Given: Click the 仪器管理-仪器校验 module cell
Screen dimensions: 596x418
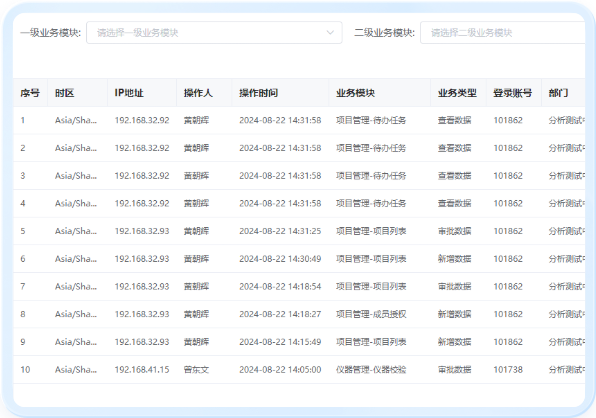Looking at the screenshot, I should pyautogui.click(x=371, y=370).
